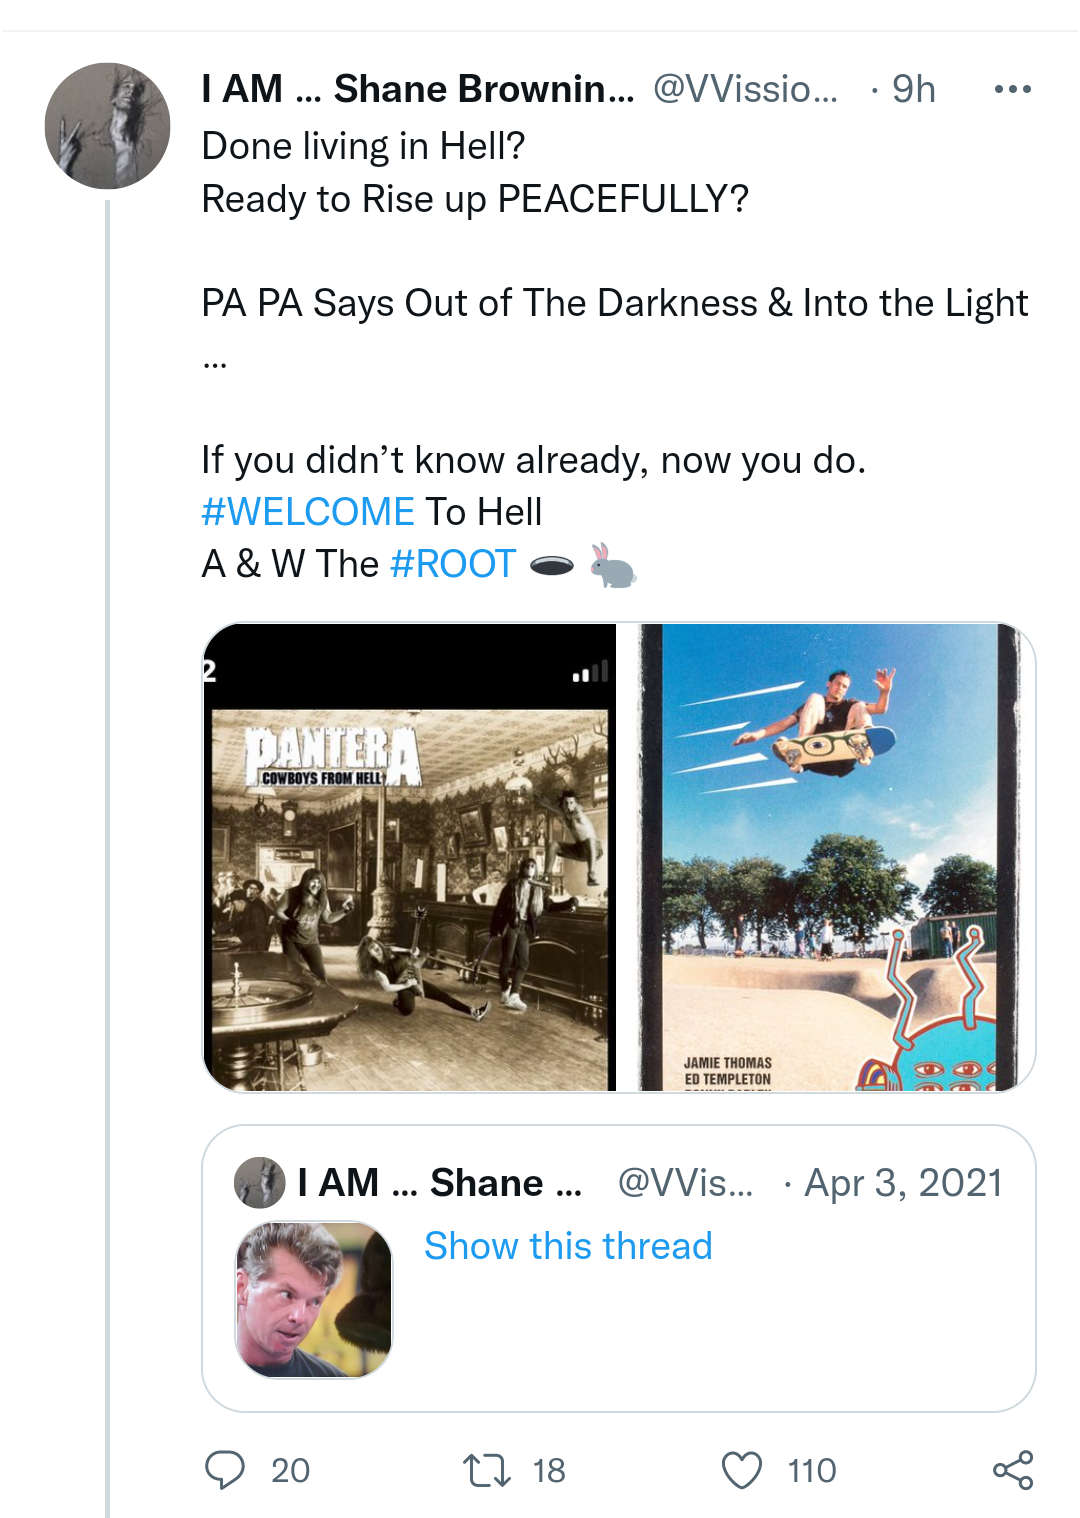This screenshot has height=1518, width=1080.
Task: Click the small avatar in quoted tweet
Action: point(259,1183)
